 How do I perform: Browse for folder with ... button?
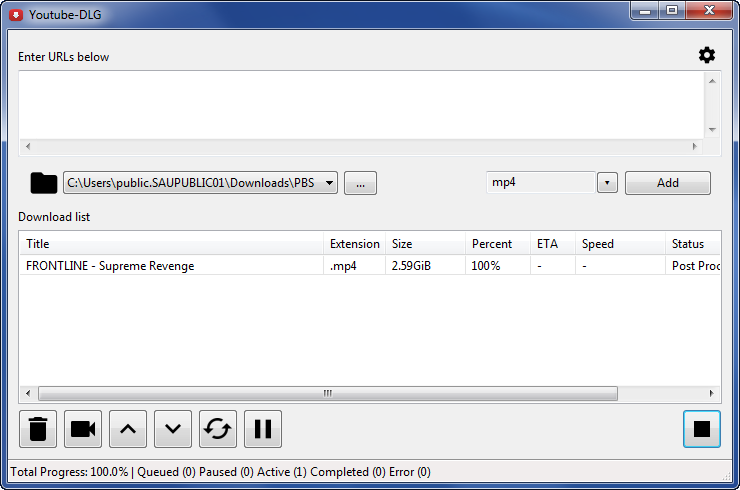pyautogui.click(x=361, y=183)
